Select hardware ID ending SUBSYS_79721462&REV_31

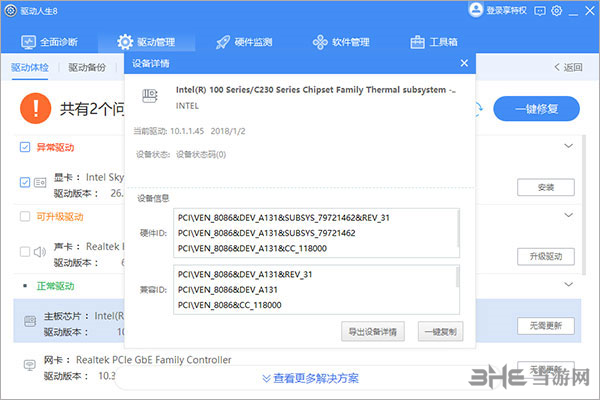pyautogui.click(x=284, y=218)
